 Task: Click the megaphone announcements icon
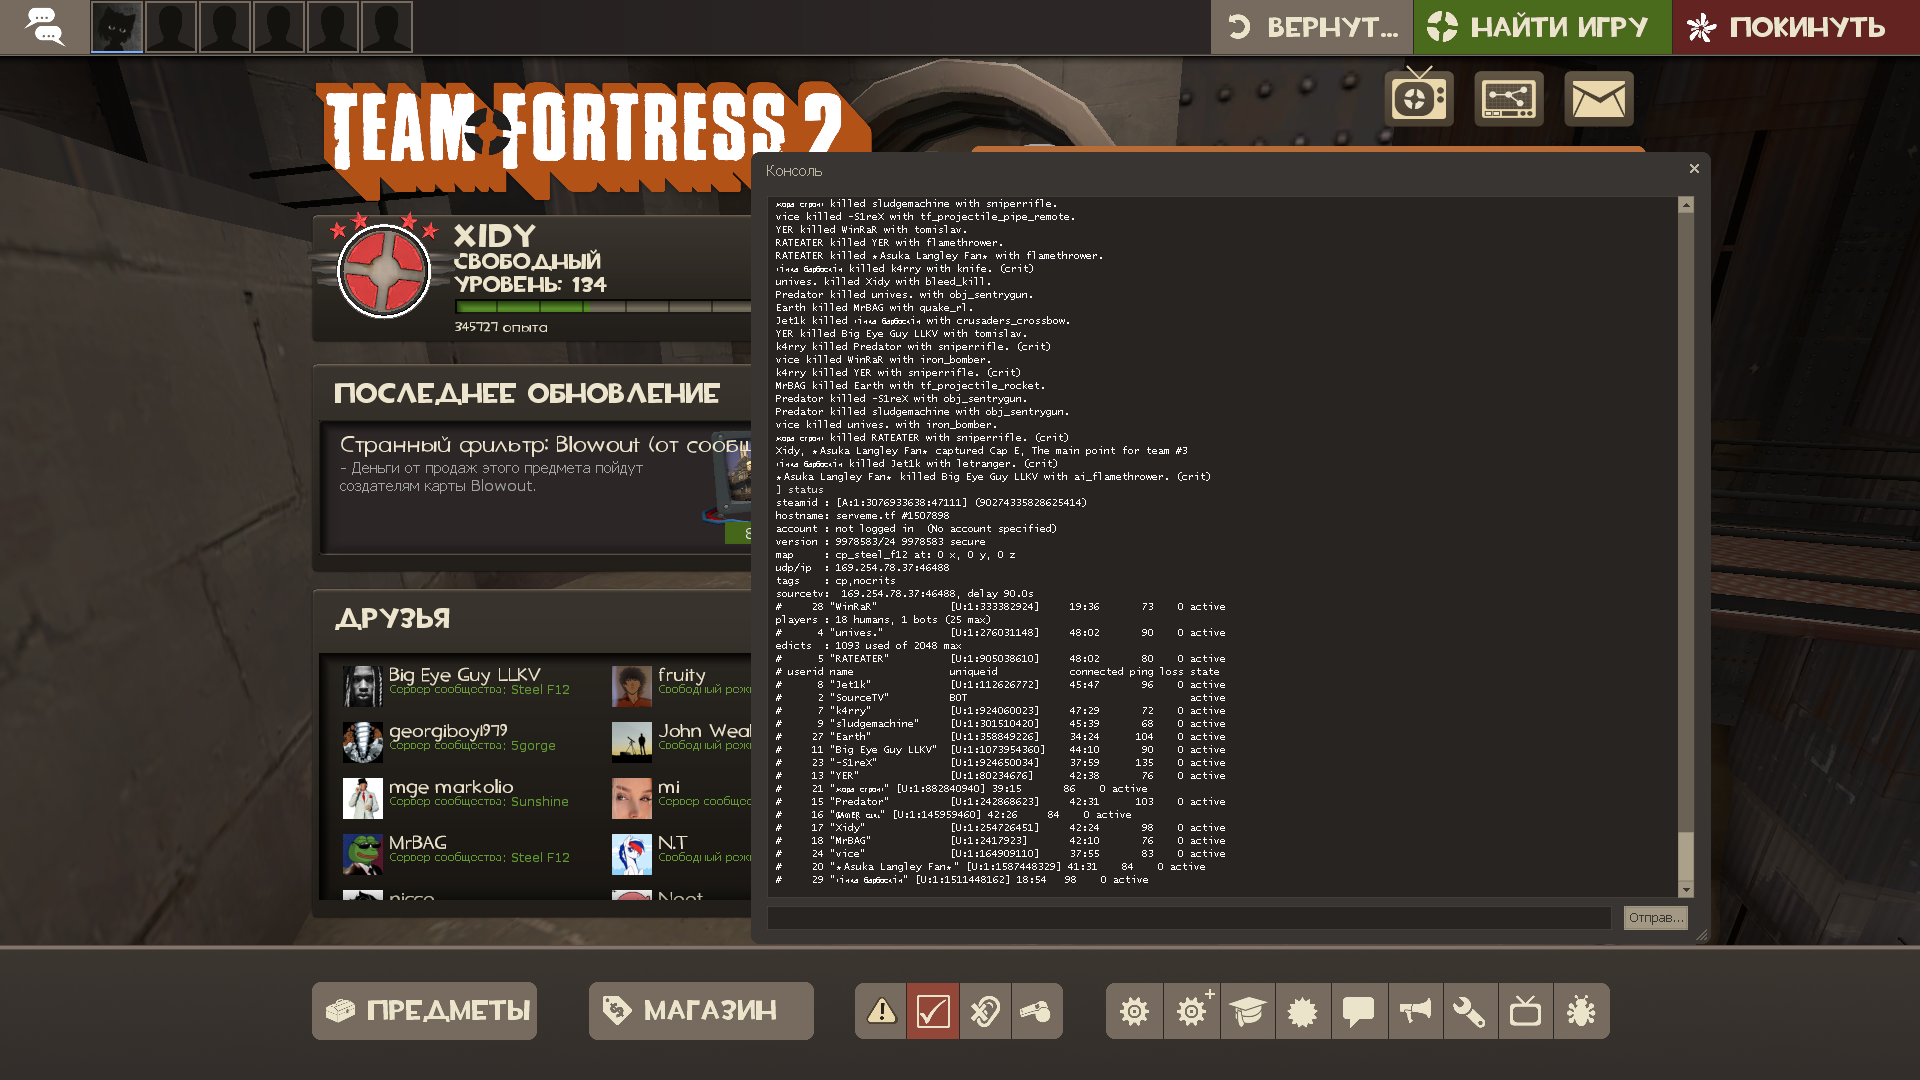(x=1415, y=1011)
